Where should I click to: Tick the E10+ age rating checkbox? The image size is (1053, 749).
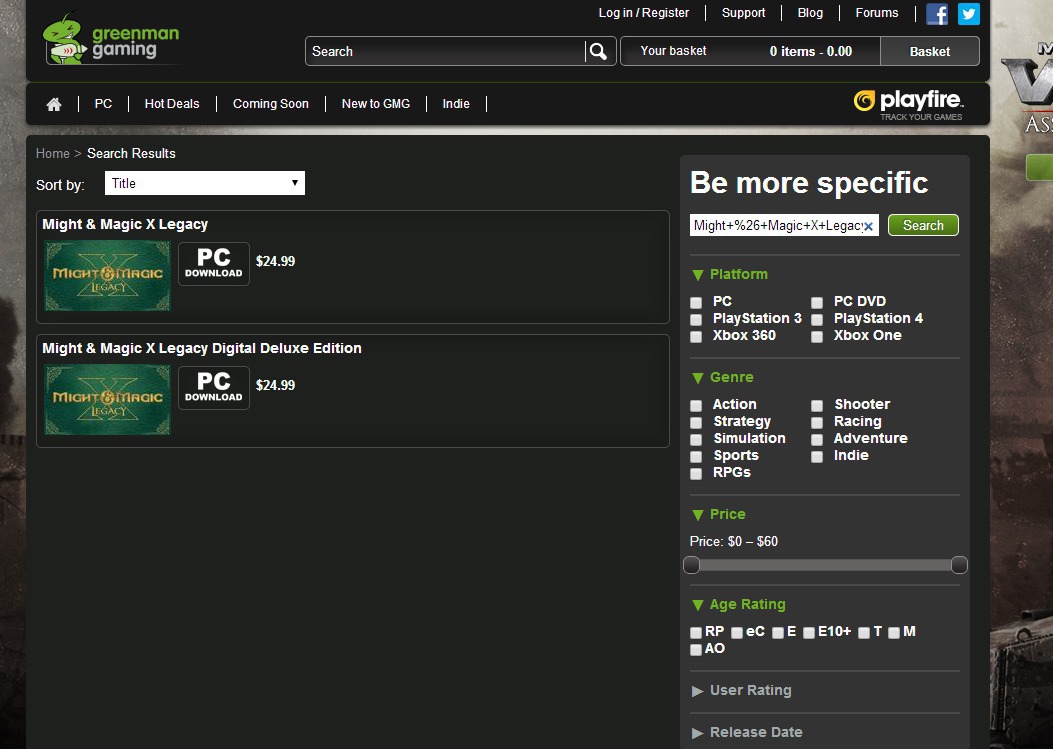[x=809, y=633]
